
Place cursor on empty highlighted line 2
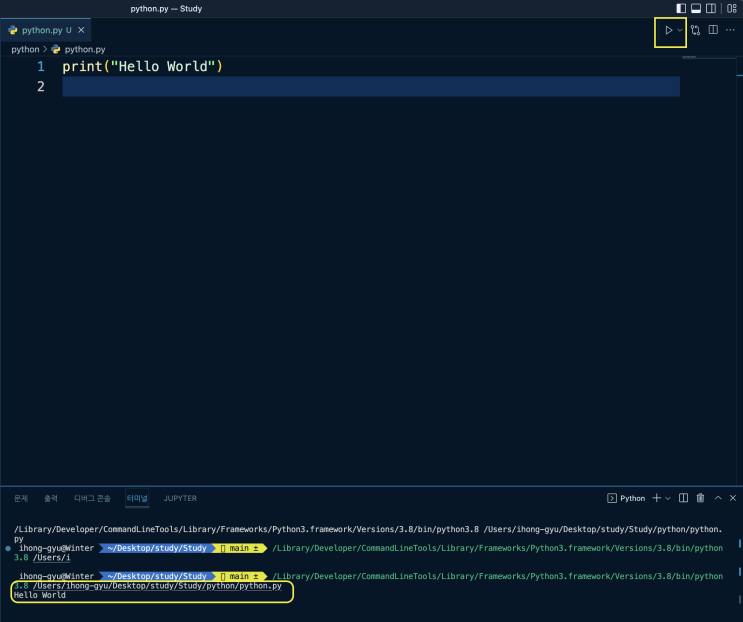point(371,86)
